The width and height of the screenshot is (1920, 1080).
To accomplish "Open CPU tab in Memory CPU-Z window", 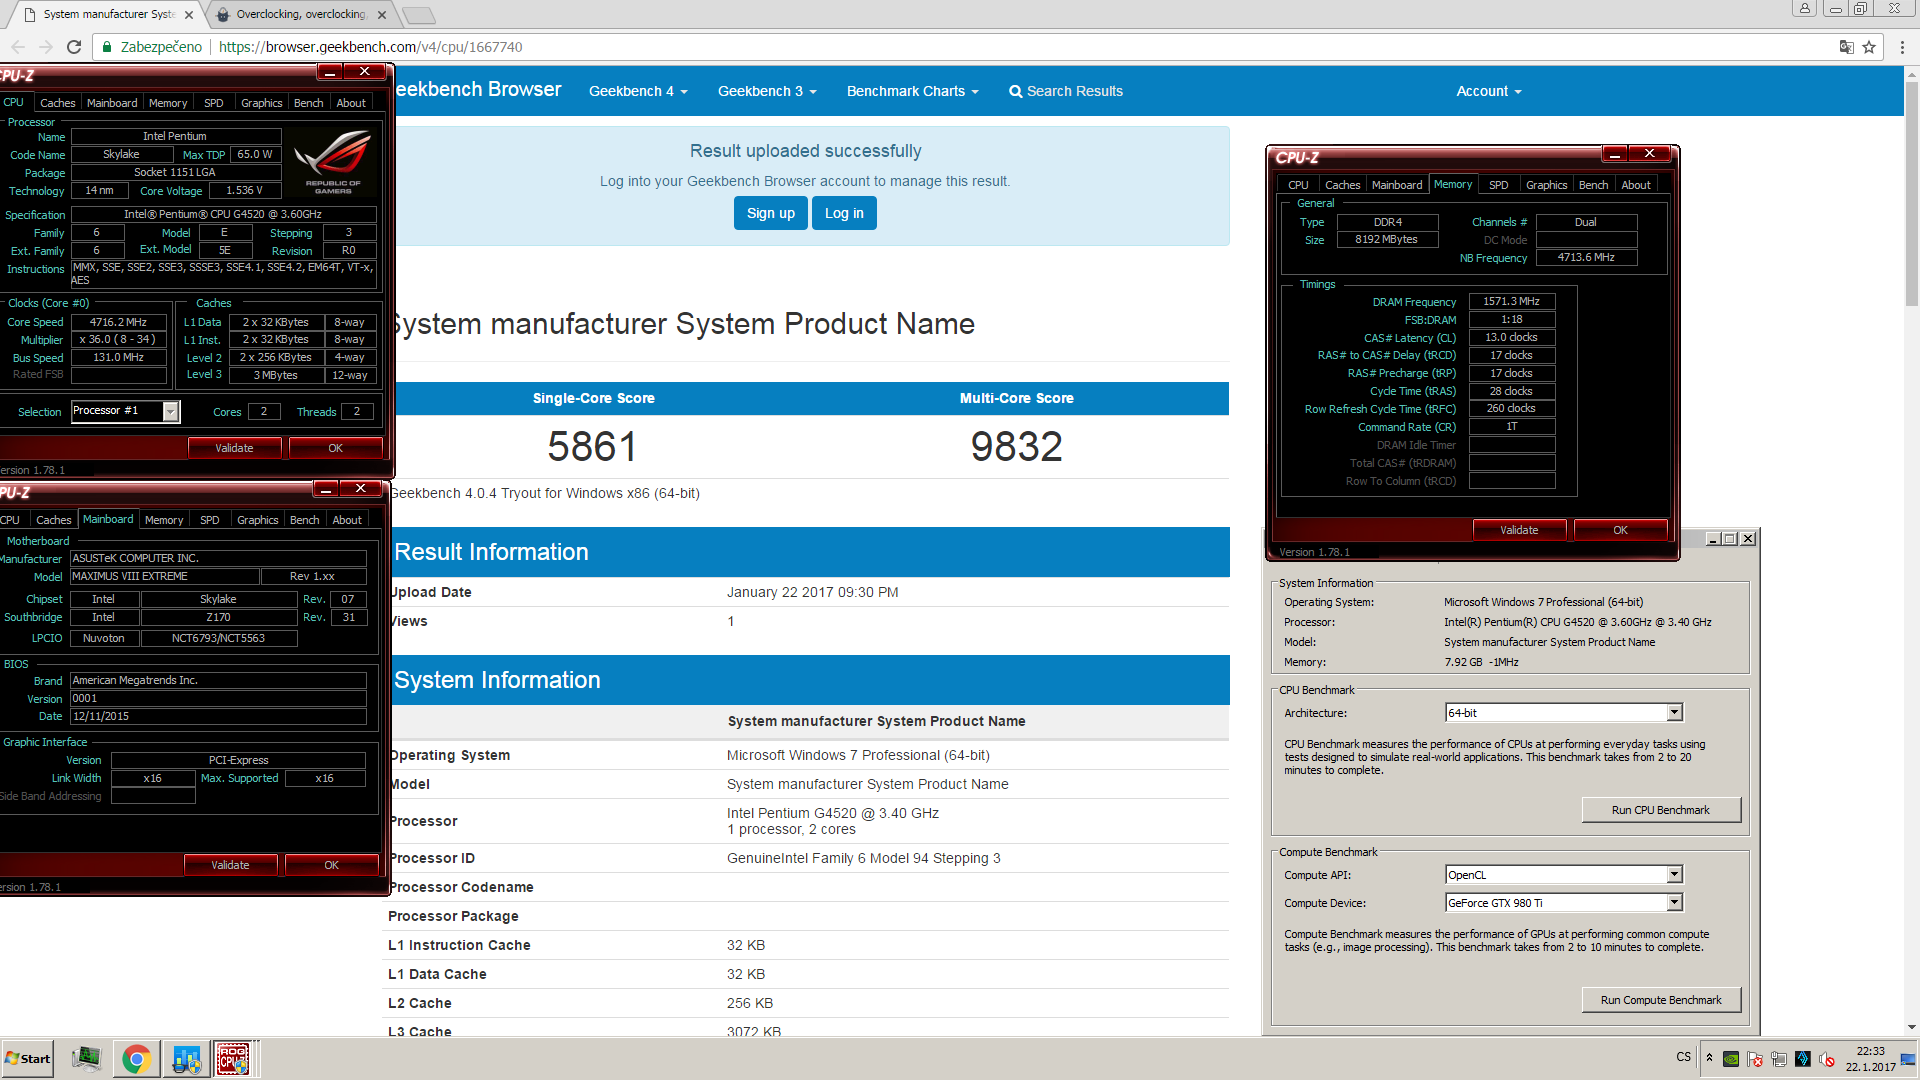I will pos(1298,185).
